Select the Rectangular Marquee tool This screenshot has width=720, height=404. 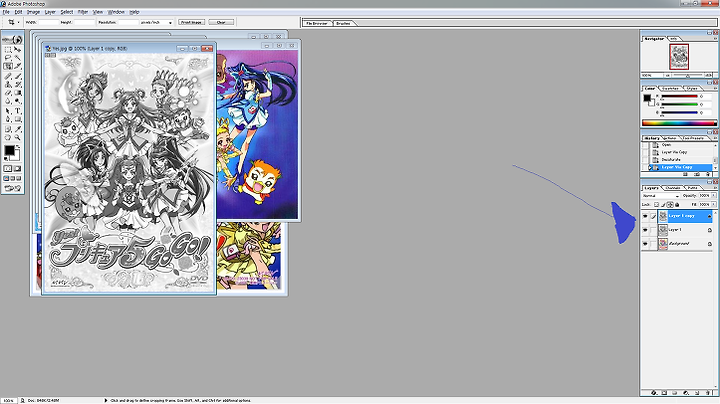(7, 50)
